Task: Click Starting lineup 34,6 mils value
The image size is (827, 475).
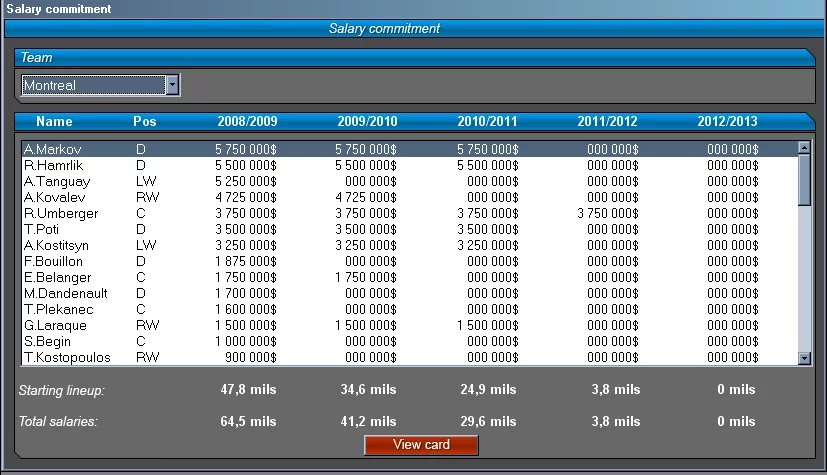Action: (x=368, y=390)
